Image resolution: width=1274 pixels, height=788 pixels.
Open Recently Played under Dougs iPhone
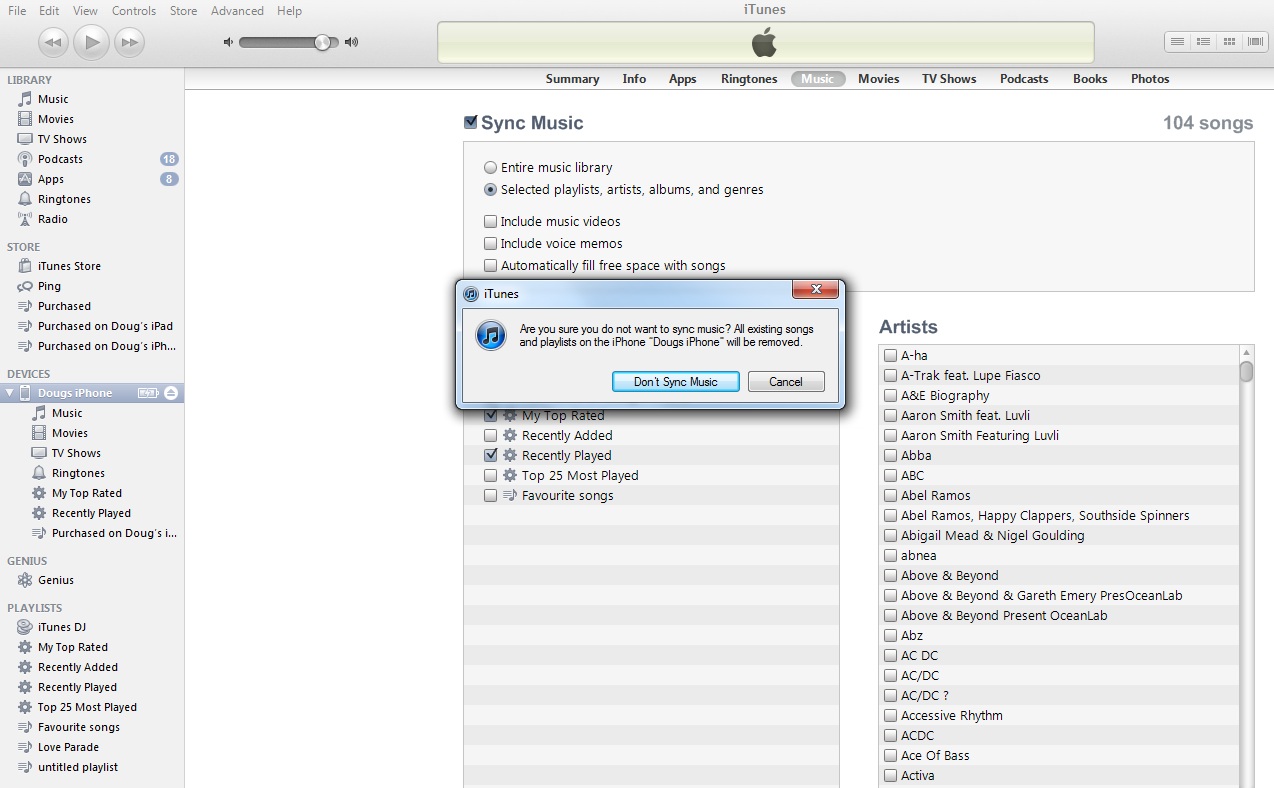92,513
